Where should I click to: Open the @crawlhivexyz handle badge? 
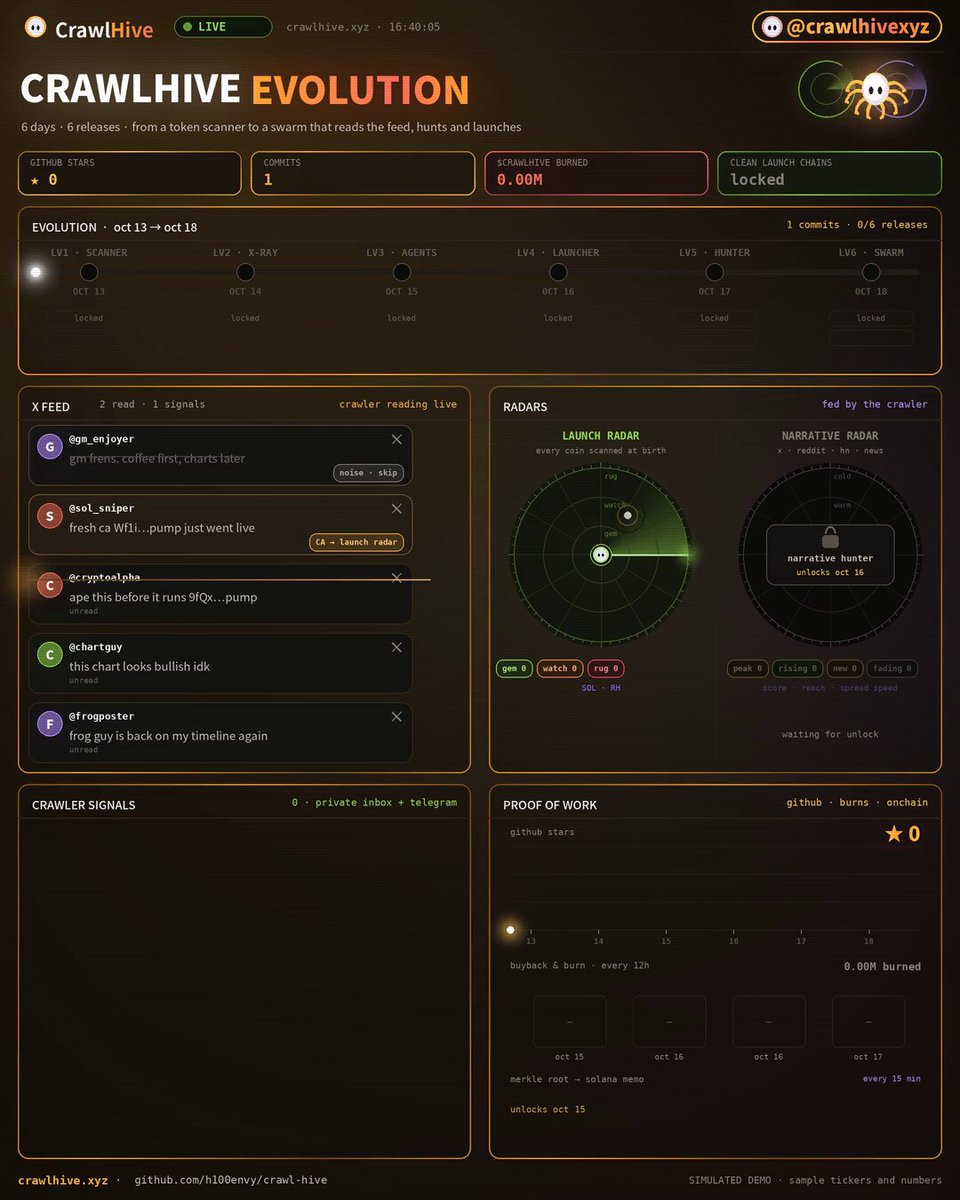tap(846, 27)
